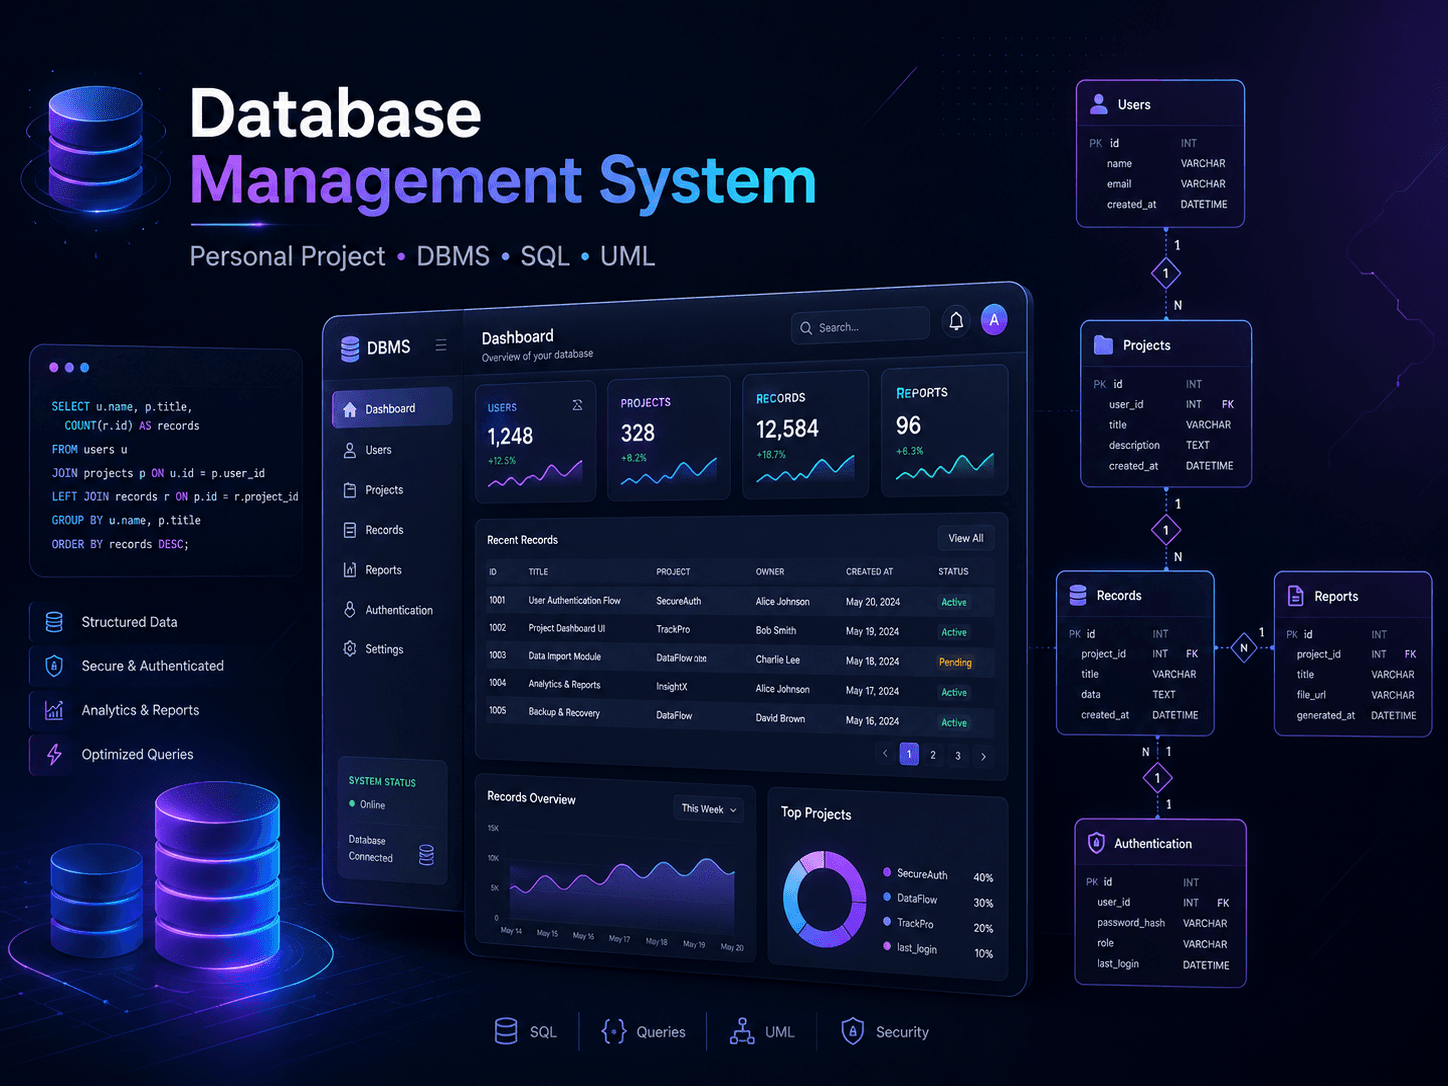Click the Database Connected stack icon
The width and height of the screenshot is (1448, 1086).
(x=426, y=855)
